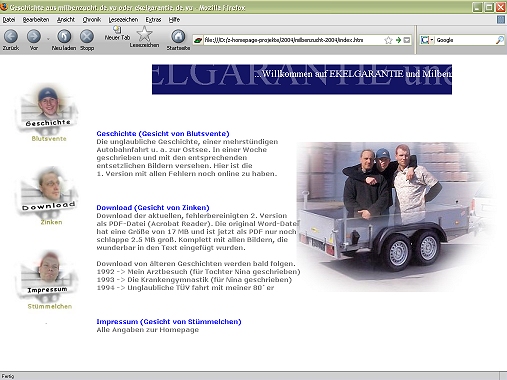Open the Datei menu

9,20
